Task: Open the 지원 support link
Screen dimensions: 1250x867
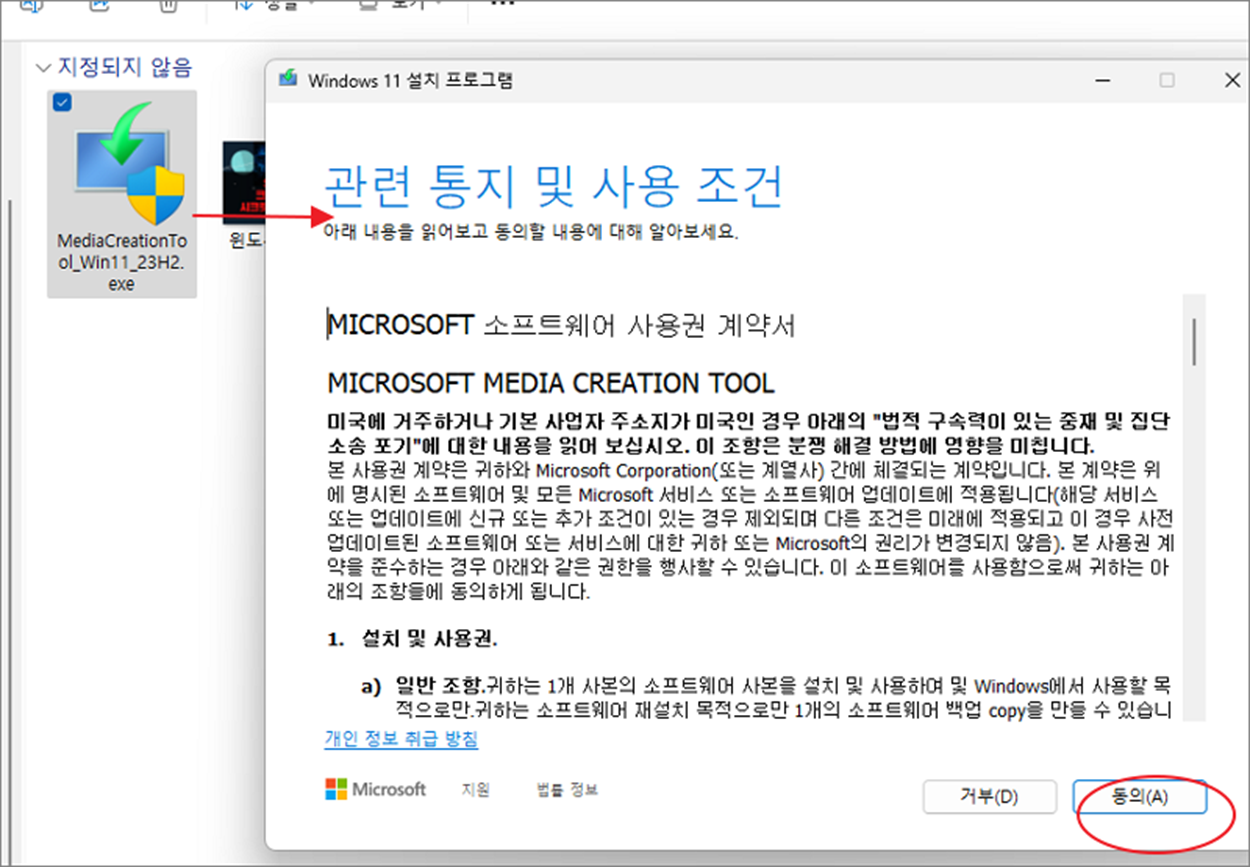Action: [x=476, y=790]
